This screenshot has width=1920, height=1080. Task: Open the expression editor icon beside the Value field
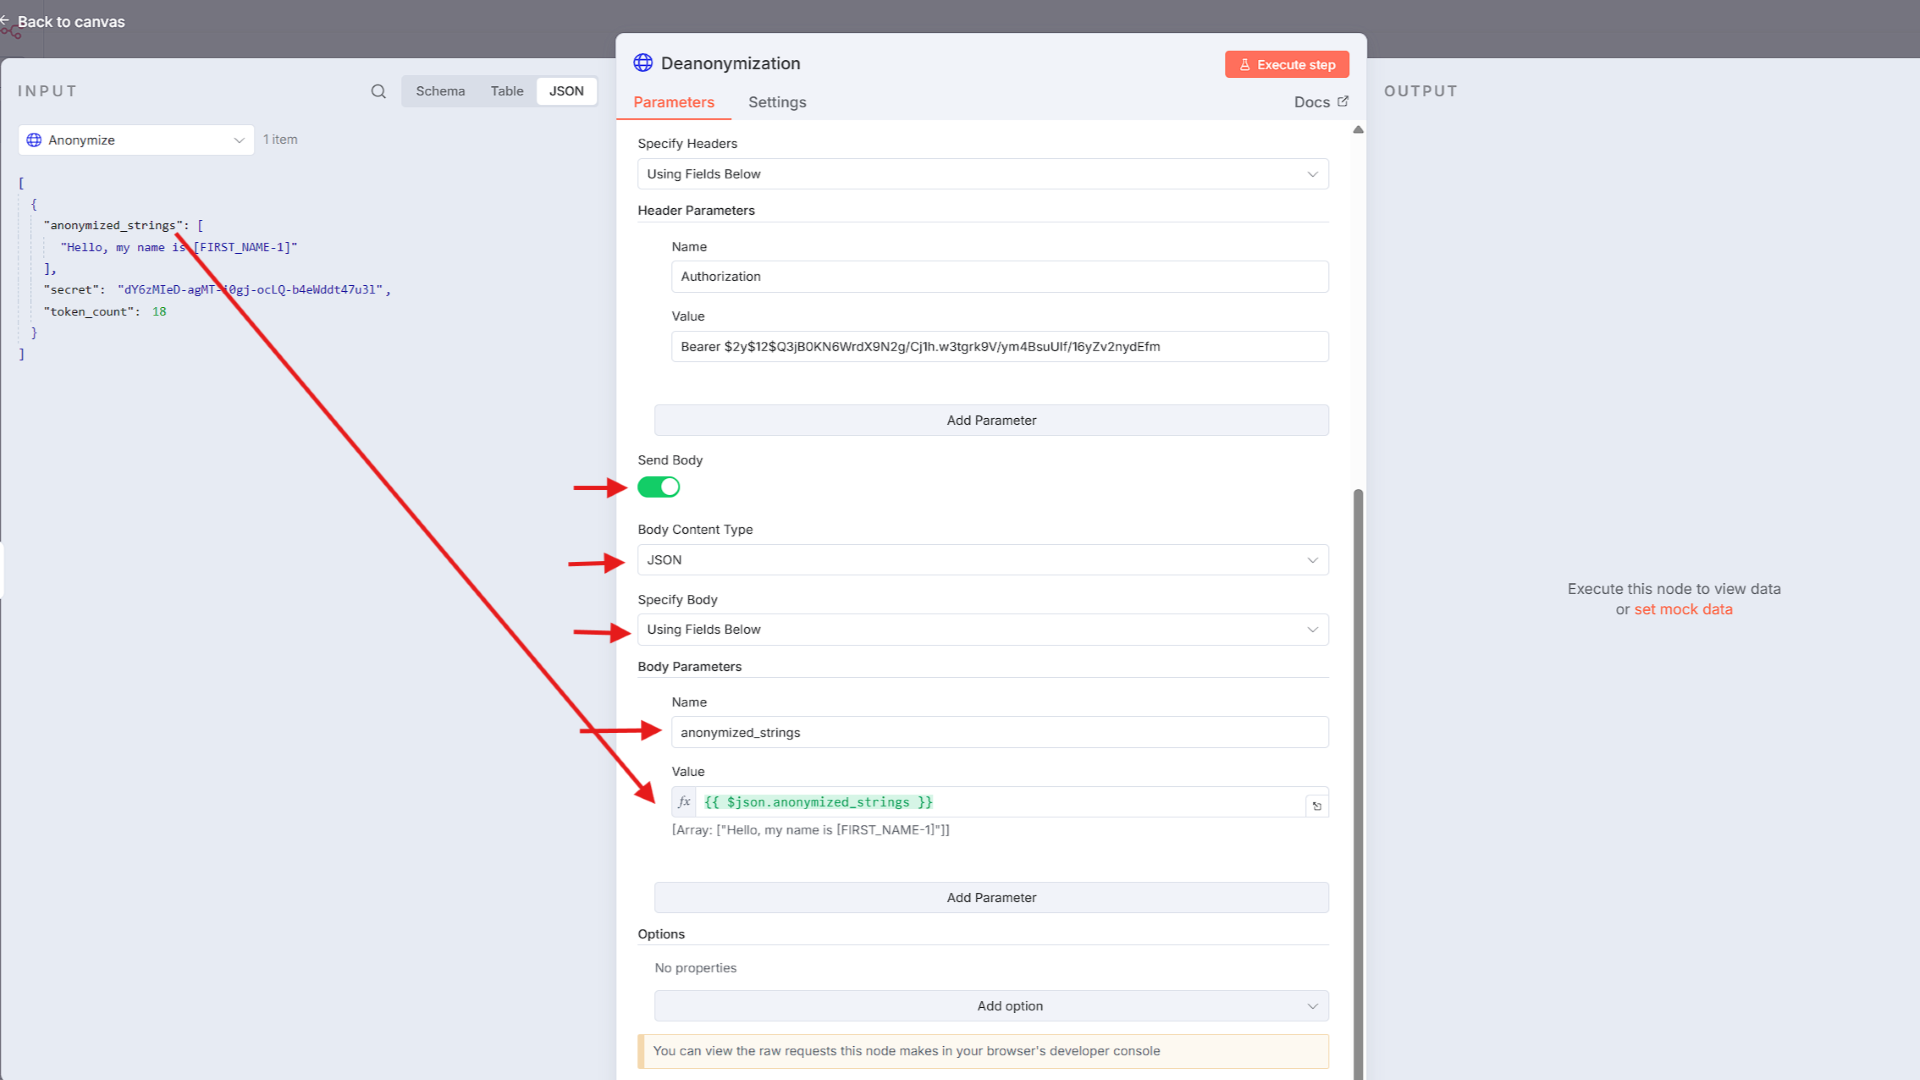coord(1317,806)
